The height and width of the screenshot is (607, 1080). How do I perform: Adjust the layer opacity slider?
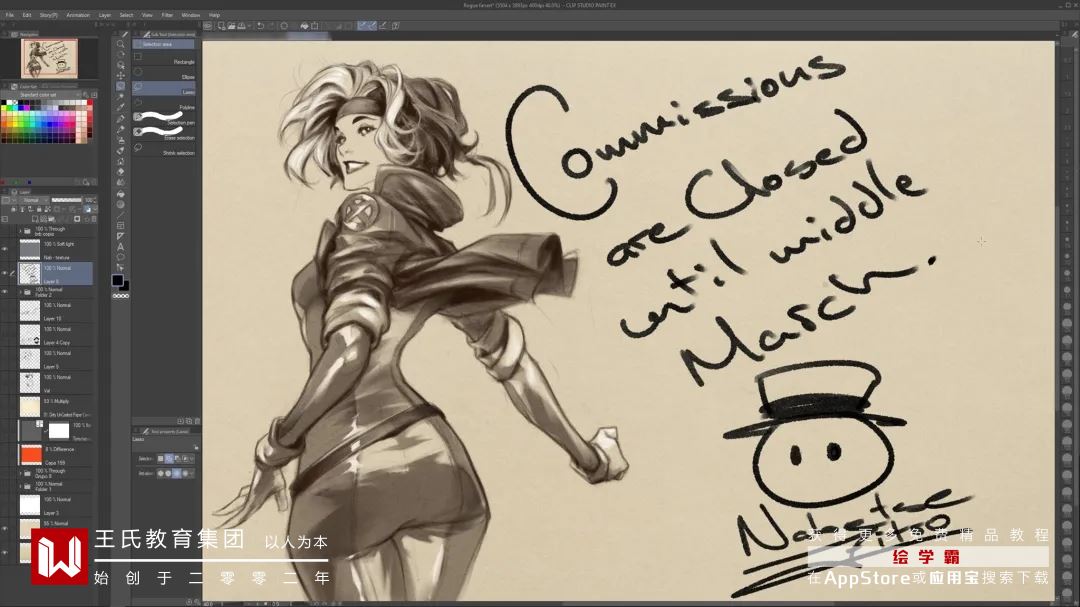coord(67,200)
